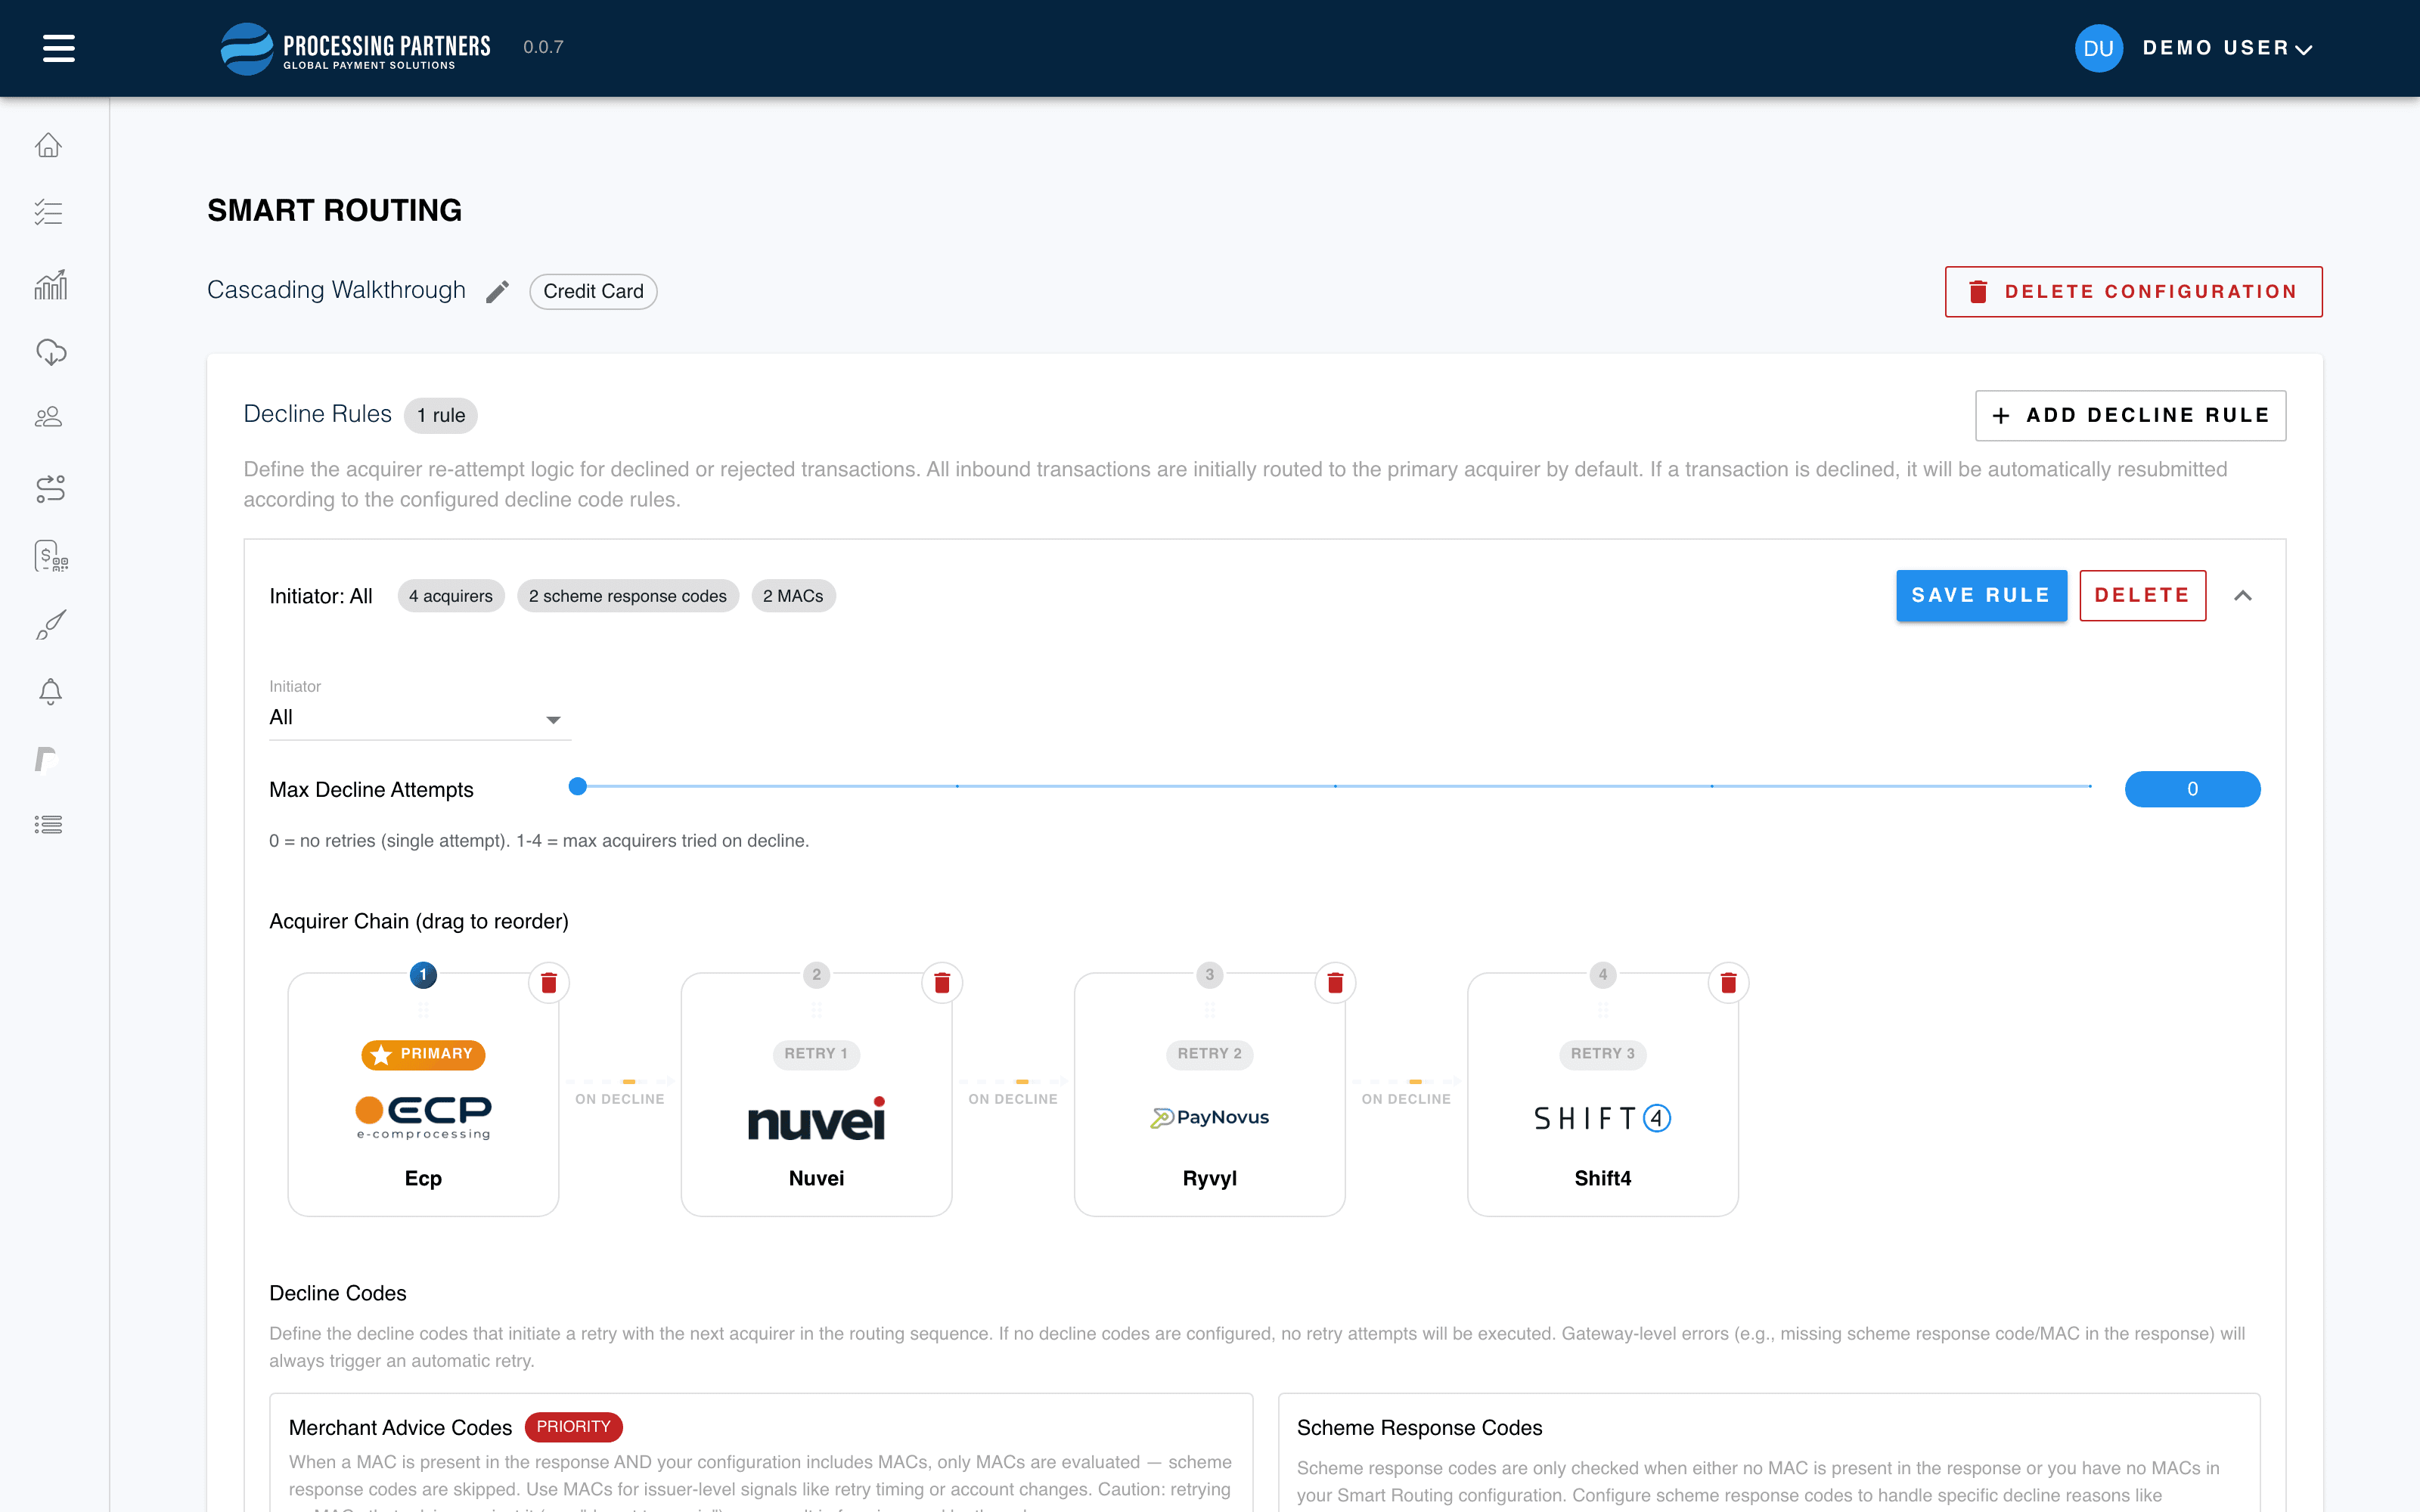Click Delete Configuration button
Image resolution: width=2420 pixels, height=1512 pixels.
[2133, 292]
